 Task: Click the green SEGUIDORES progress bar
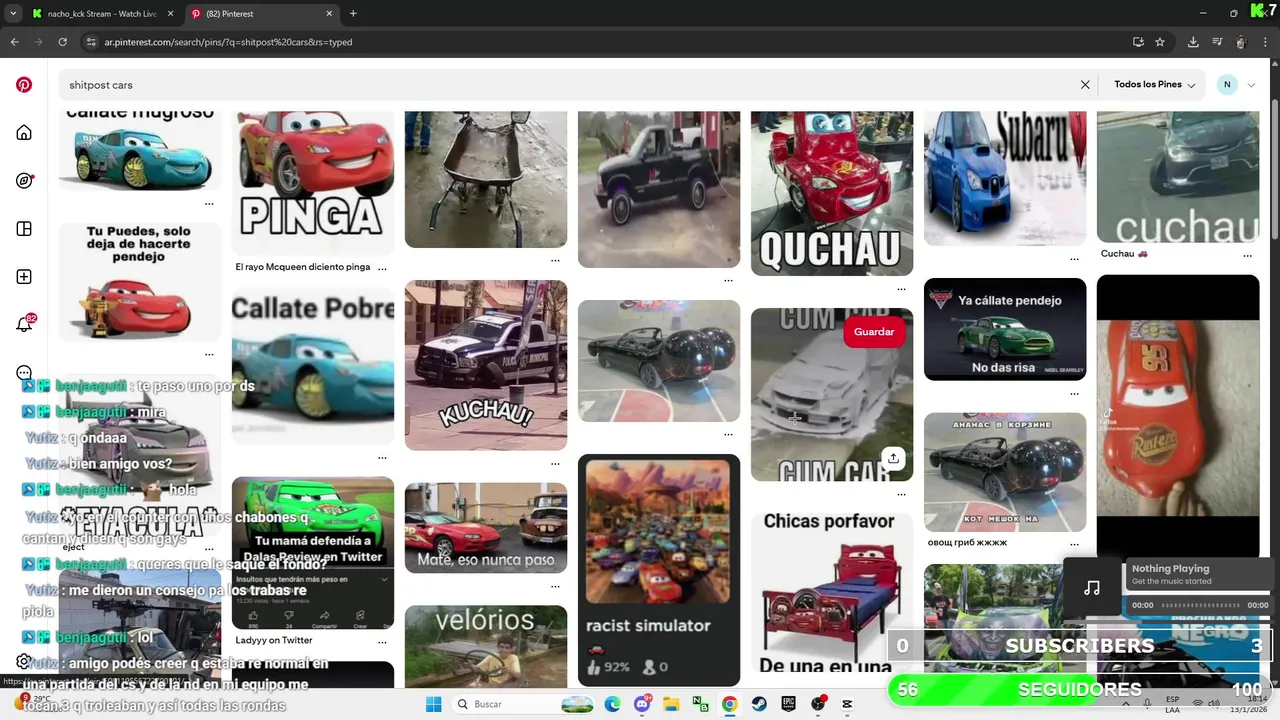coord(1080,689)
